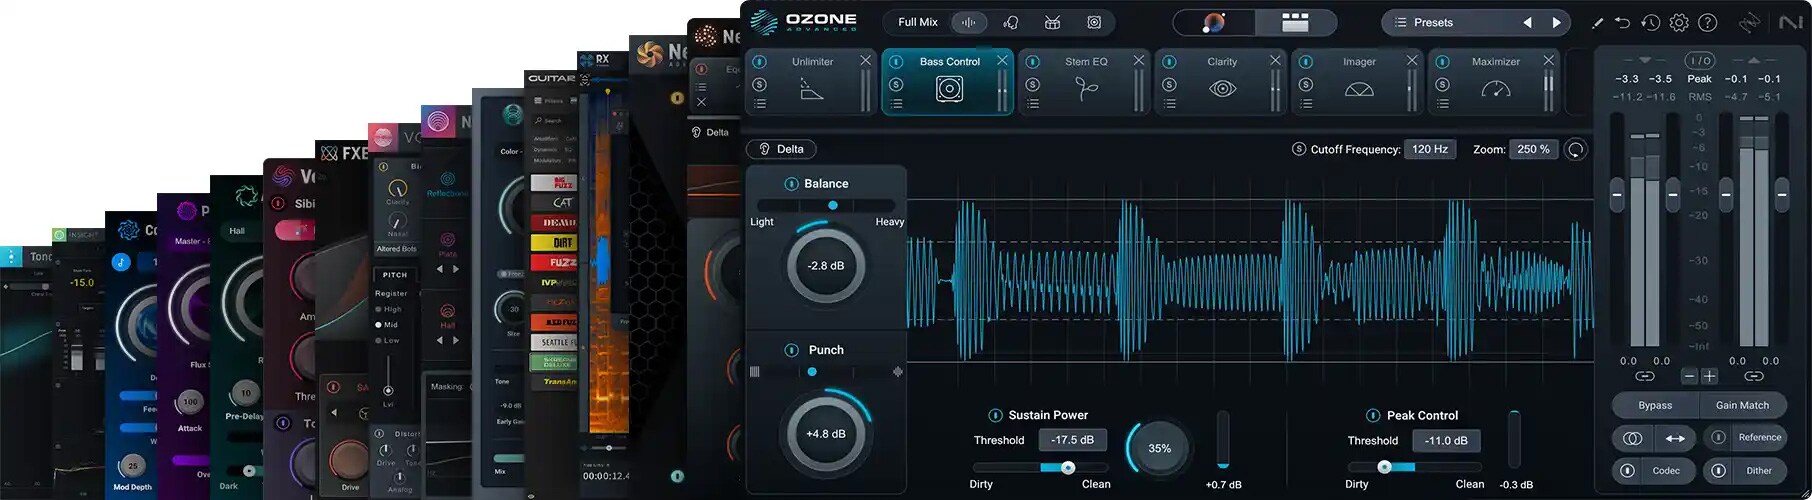Click the Delta listen button

pos(781,149)
